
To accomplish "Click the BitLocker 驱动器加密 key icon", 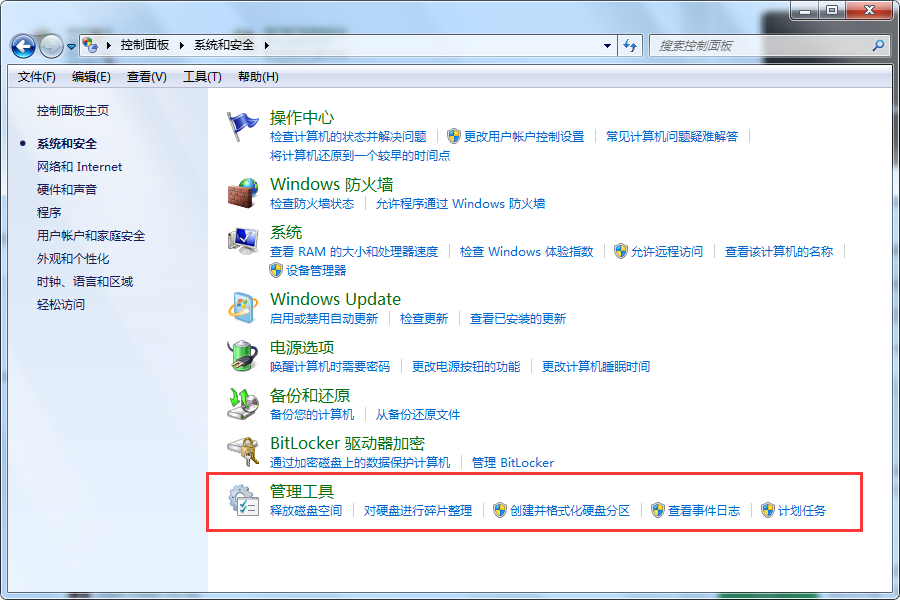I will (x=243, y=452).
